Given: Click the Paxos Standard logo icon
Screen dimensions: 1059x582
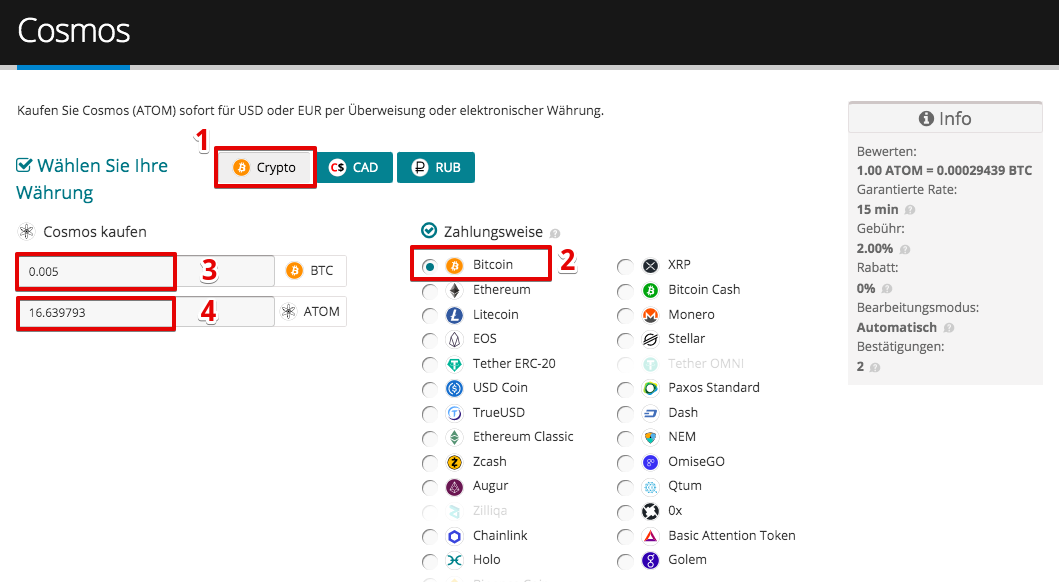Looking at the screenshot, I should (650, 388).
